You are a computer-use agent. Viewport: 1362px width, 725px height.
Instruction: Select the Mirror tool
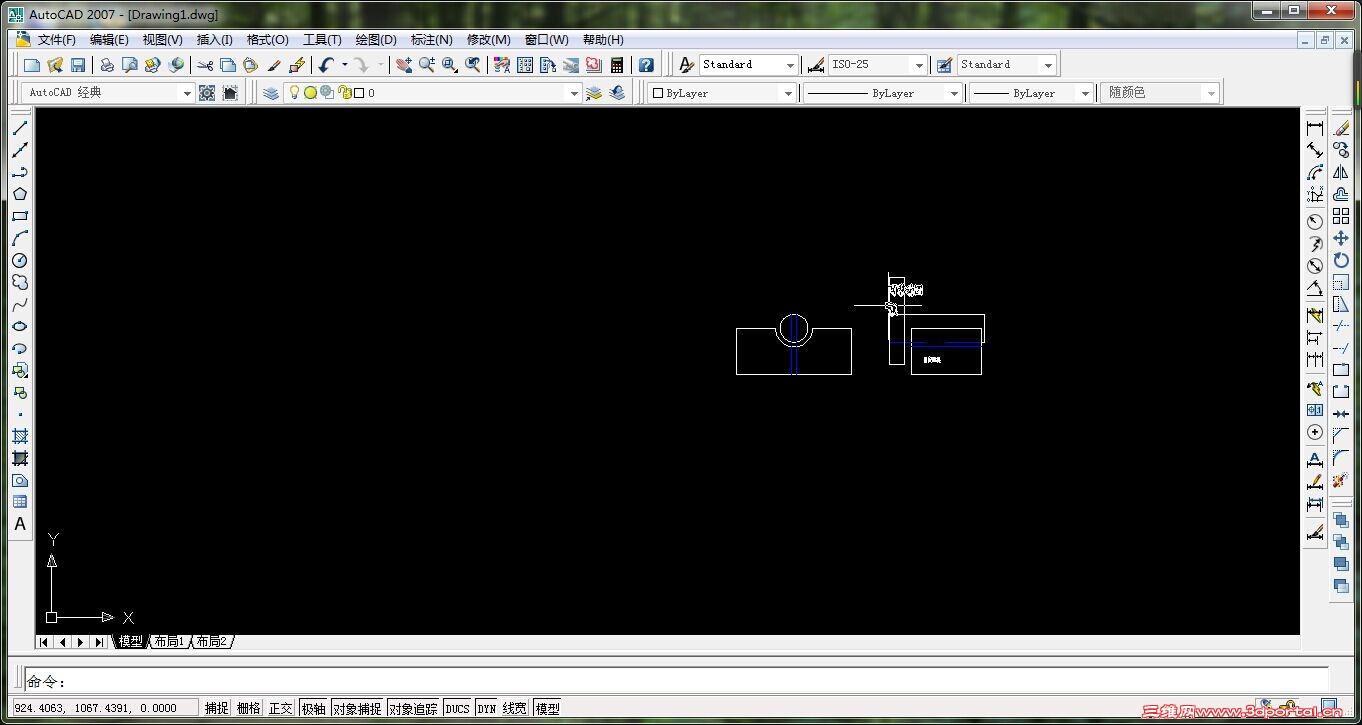[x=1341, y=172]
